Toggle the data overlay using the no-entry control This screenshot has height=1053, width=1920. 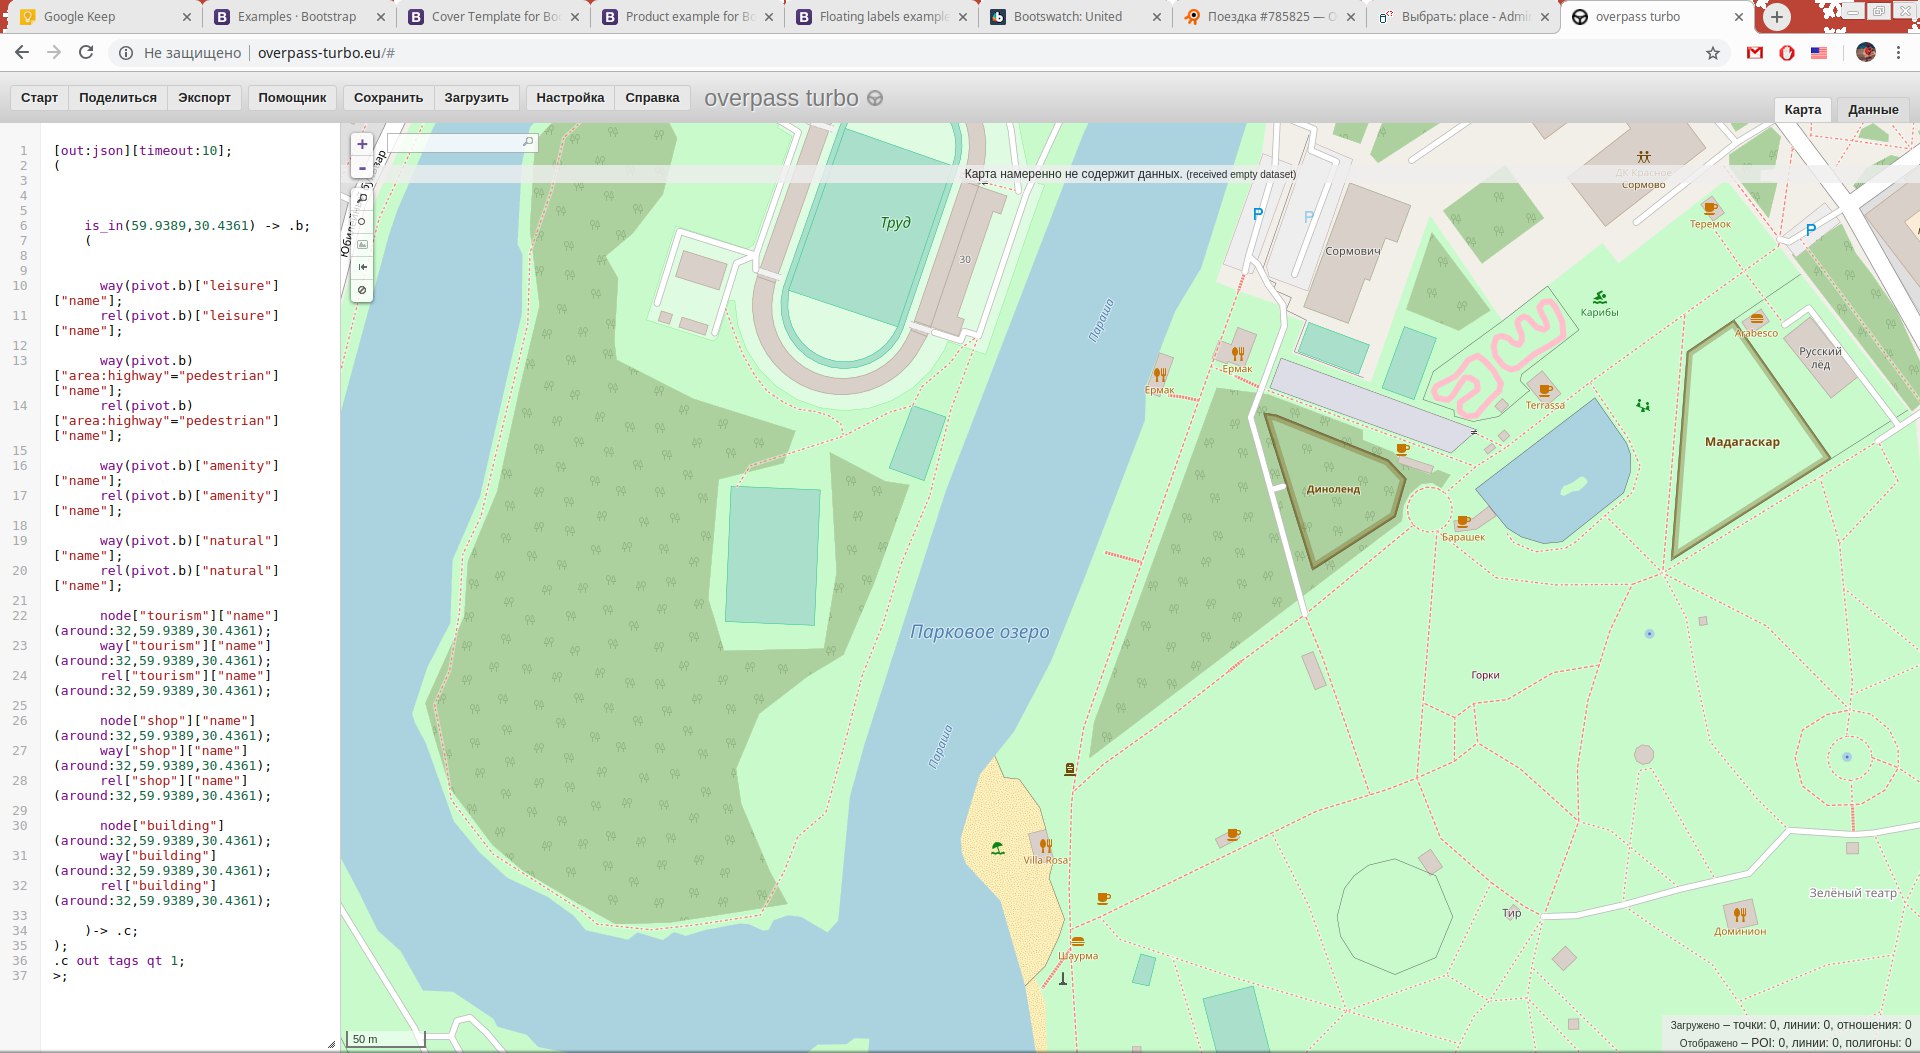point(362,290)
